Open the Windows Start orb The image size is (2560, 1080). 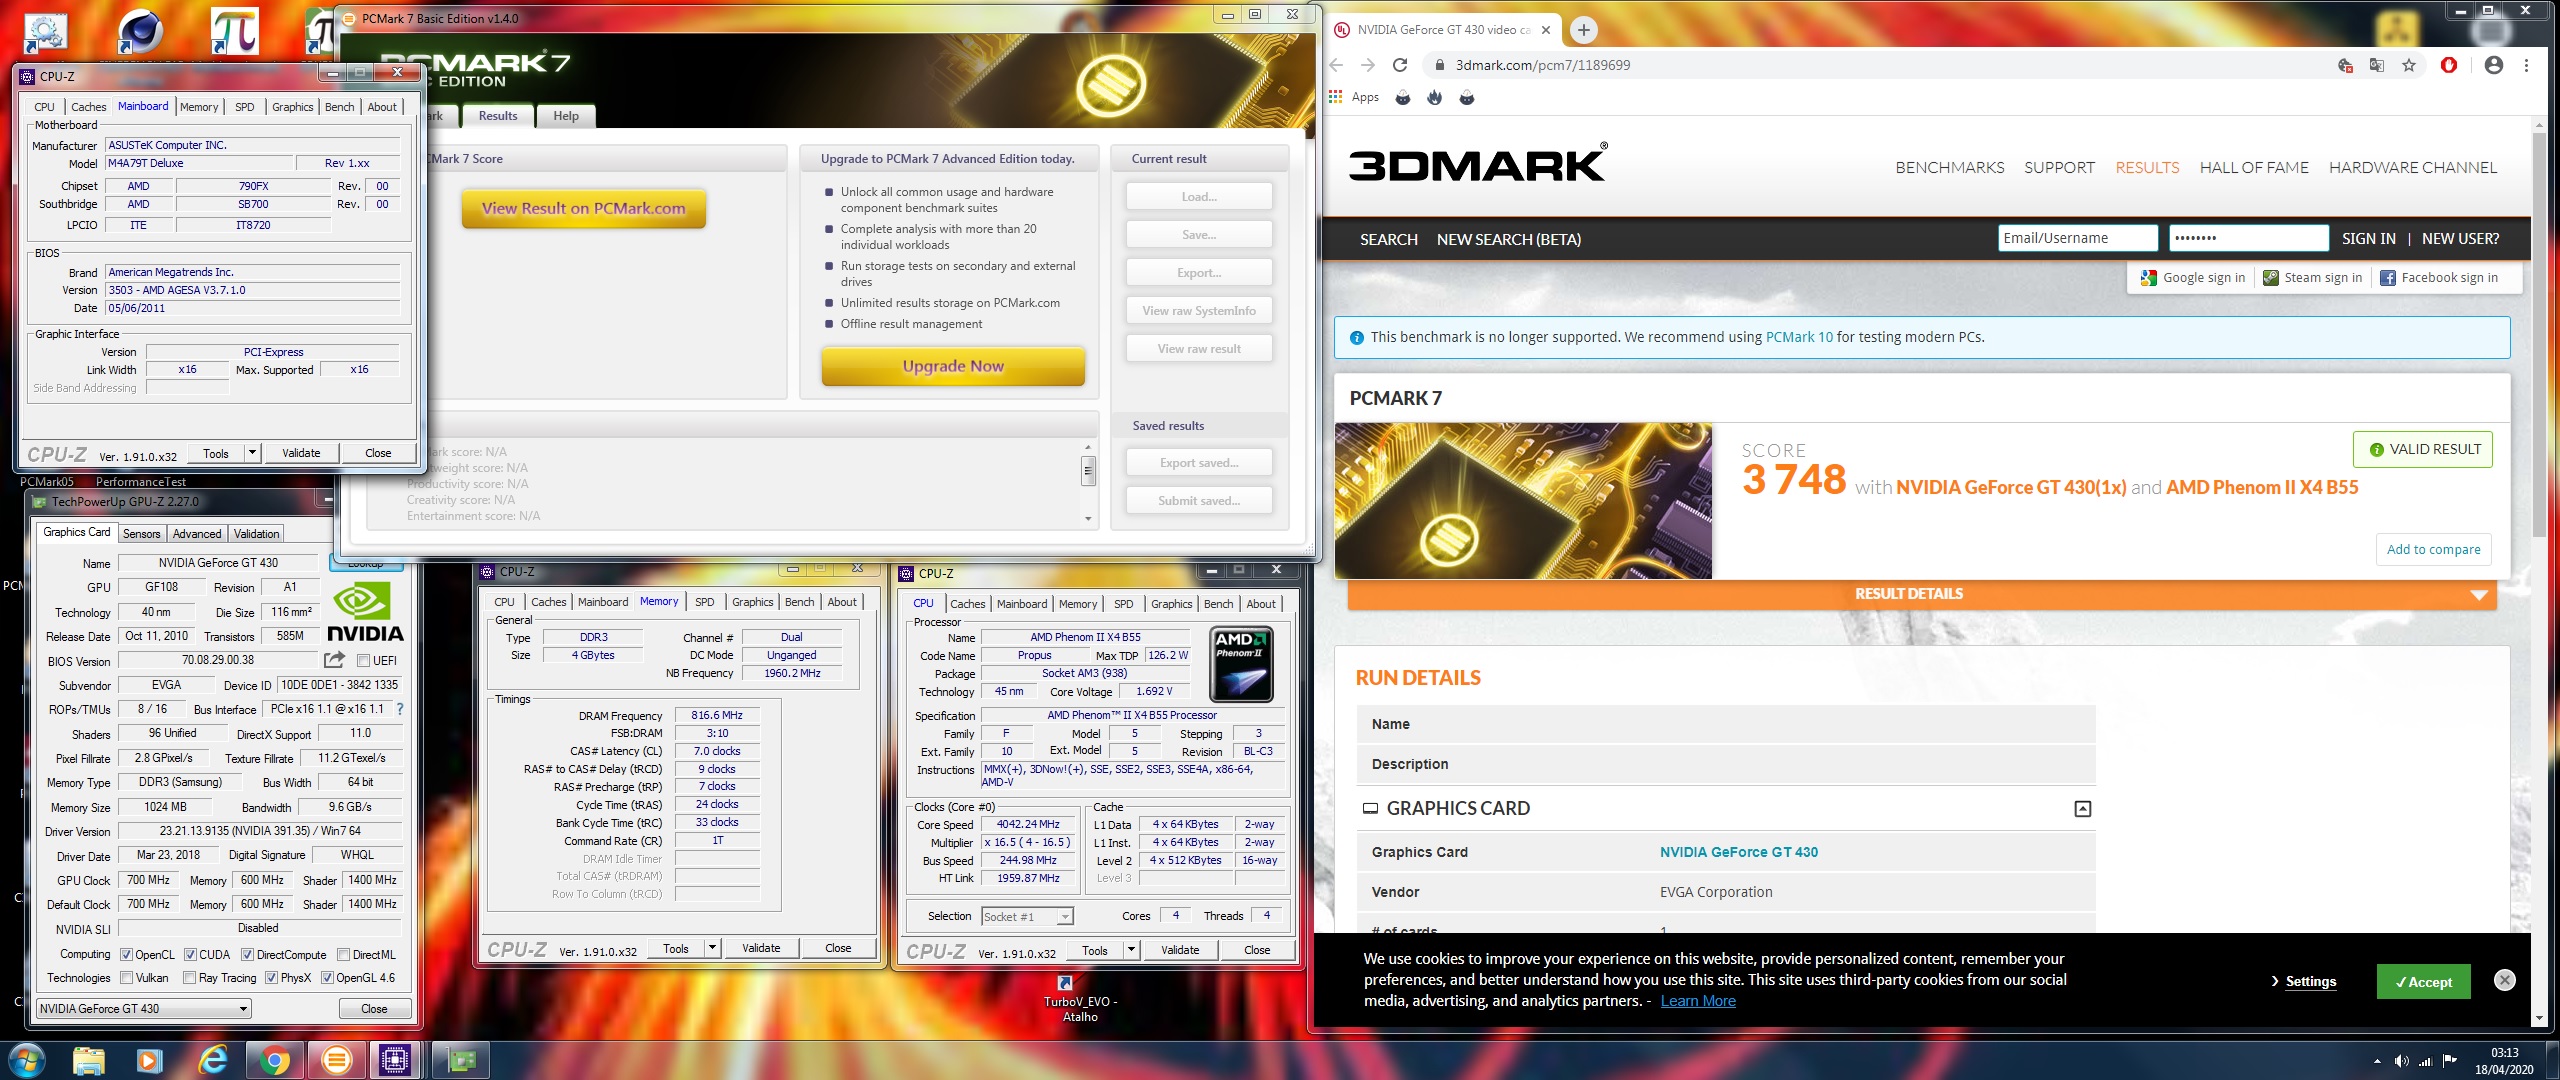(x=27, y=1060)
